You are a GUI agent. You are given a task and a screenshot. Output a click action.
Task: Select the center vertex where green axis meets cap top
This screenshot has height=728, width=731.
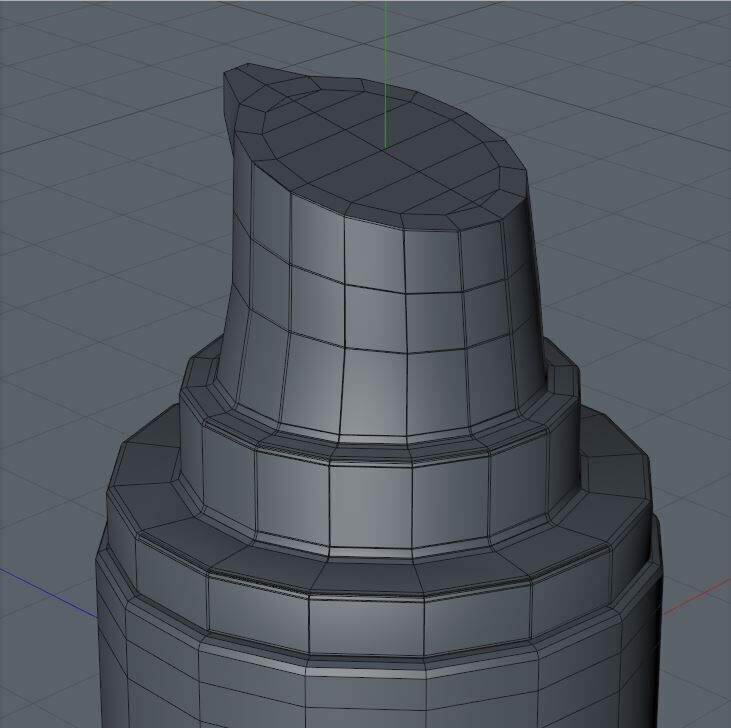pyautogui.click(x=386, y=149)
